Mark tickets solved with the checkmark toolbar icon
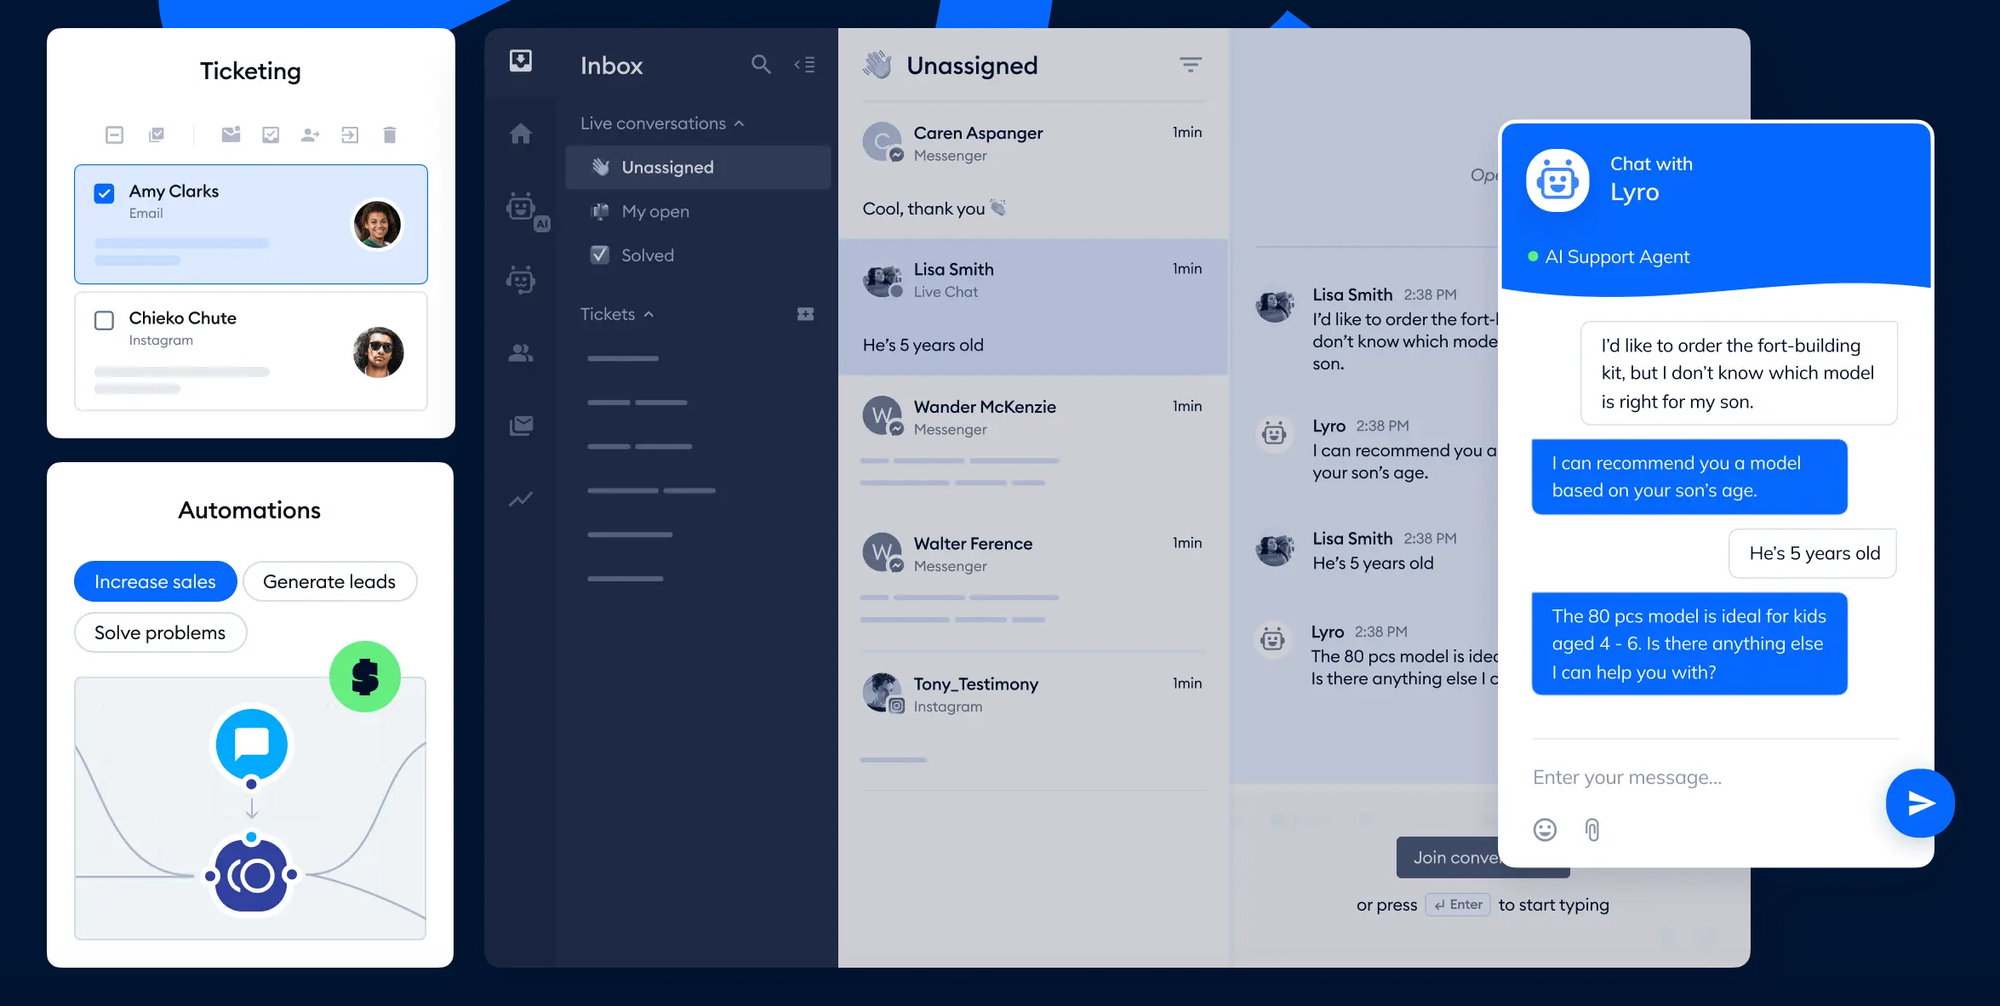Viewport: 2000px width, 1006px height. tap(270, 135)
